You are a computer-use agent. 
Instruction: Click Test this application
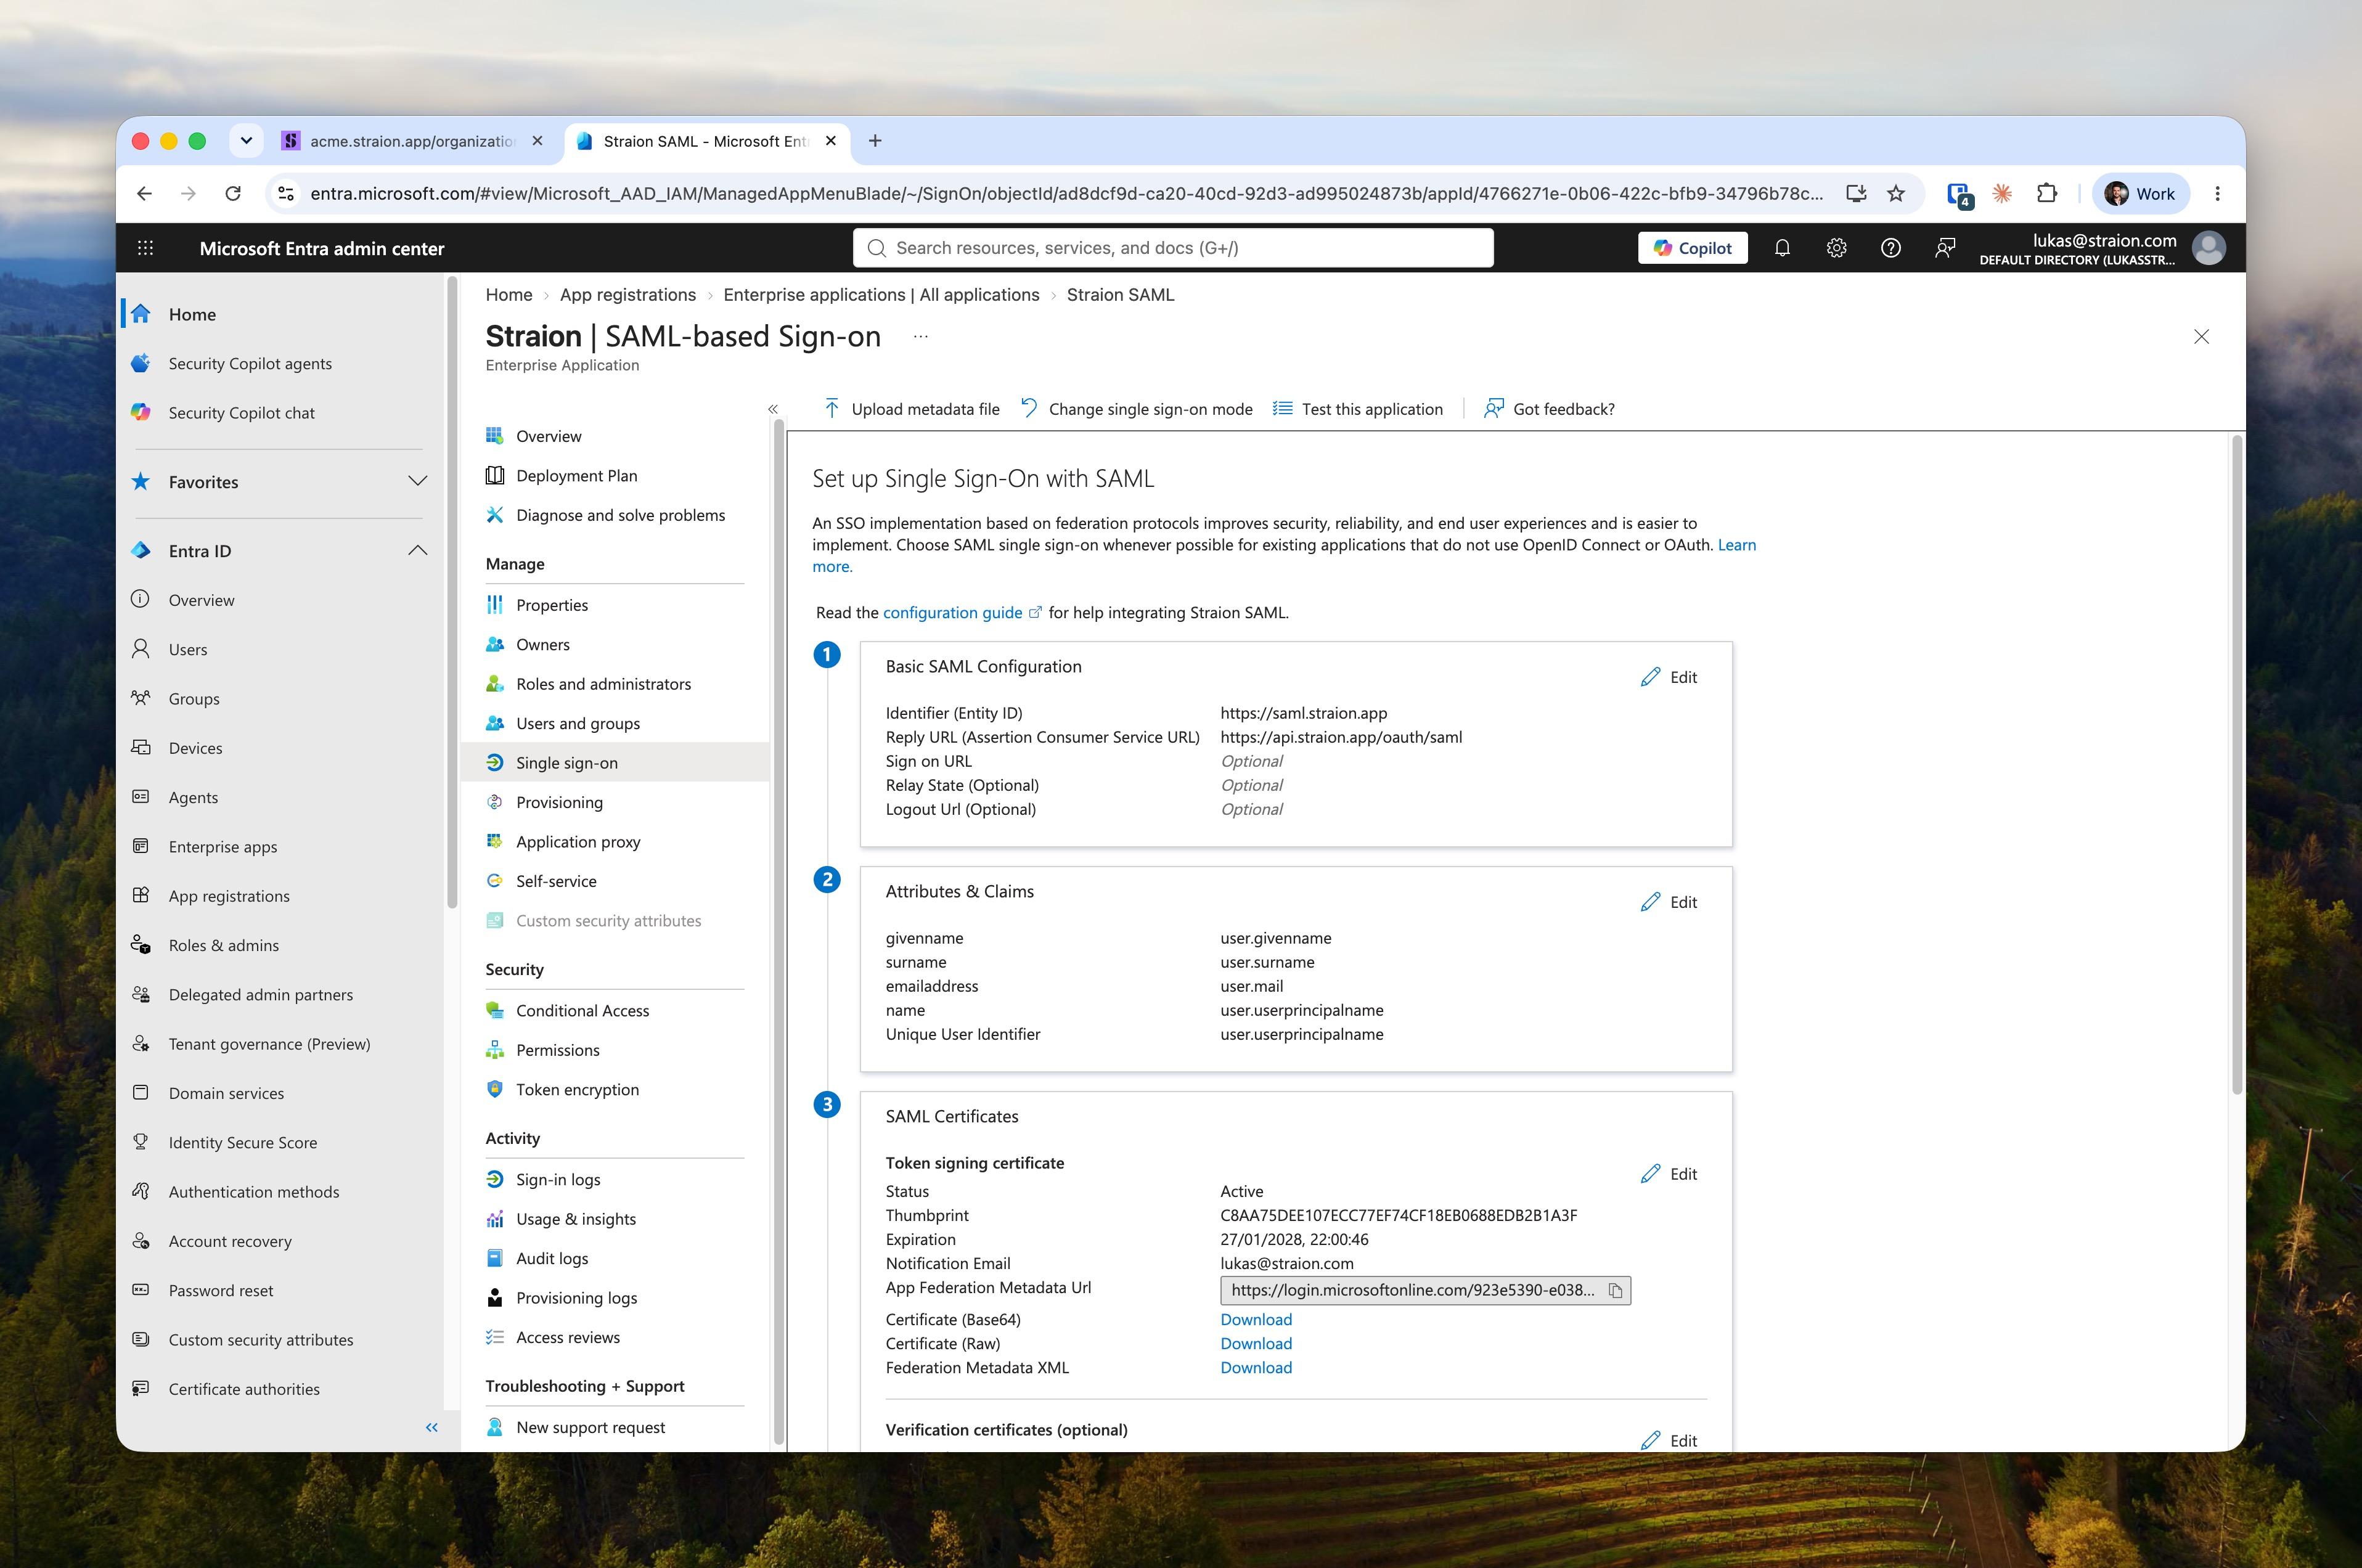tap(1358, 409)
